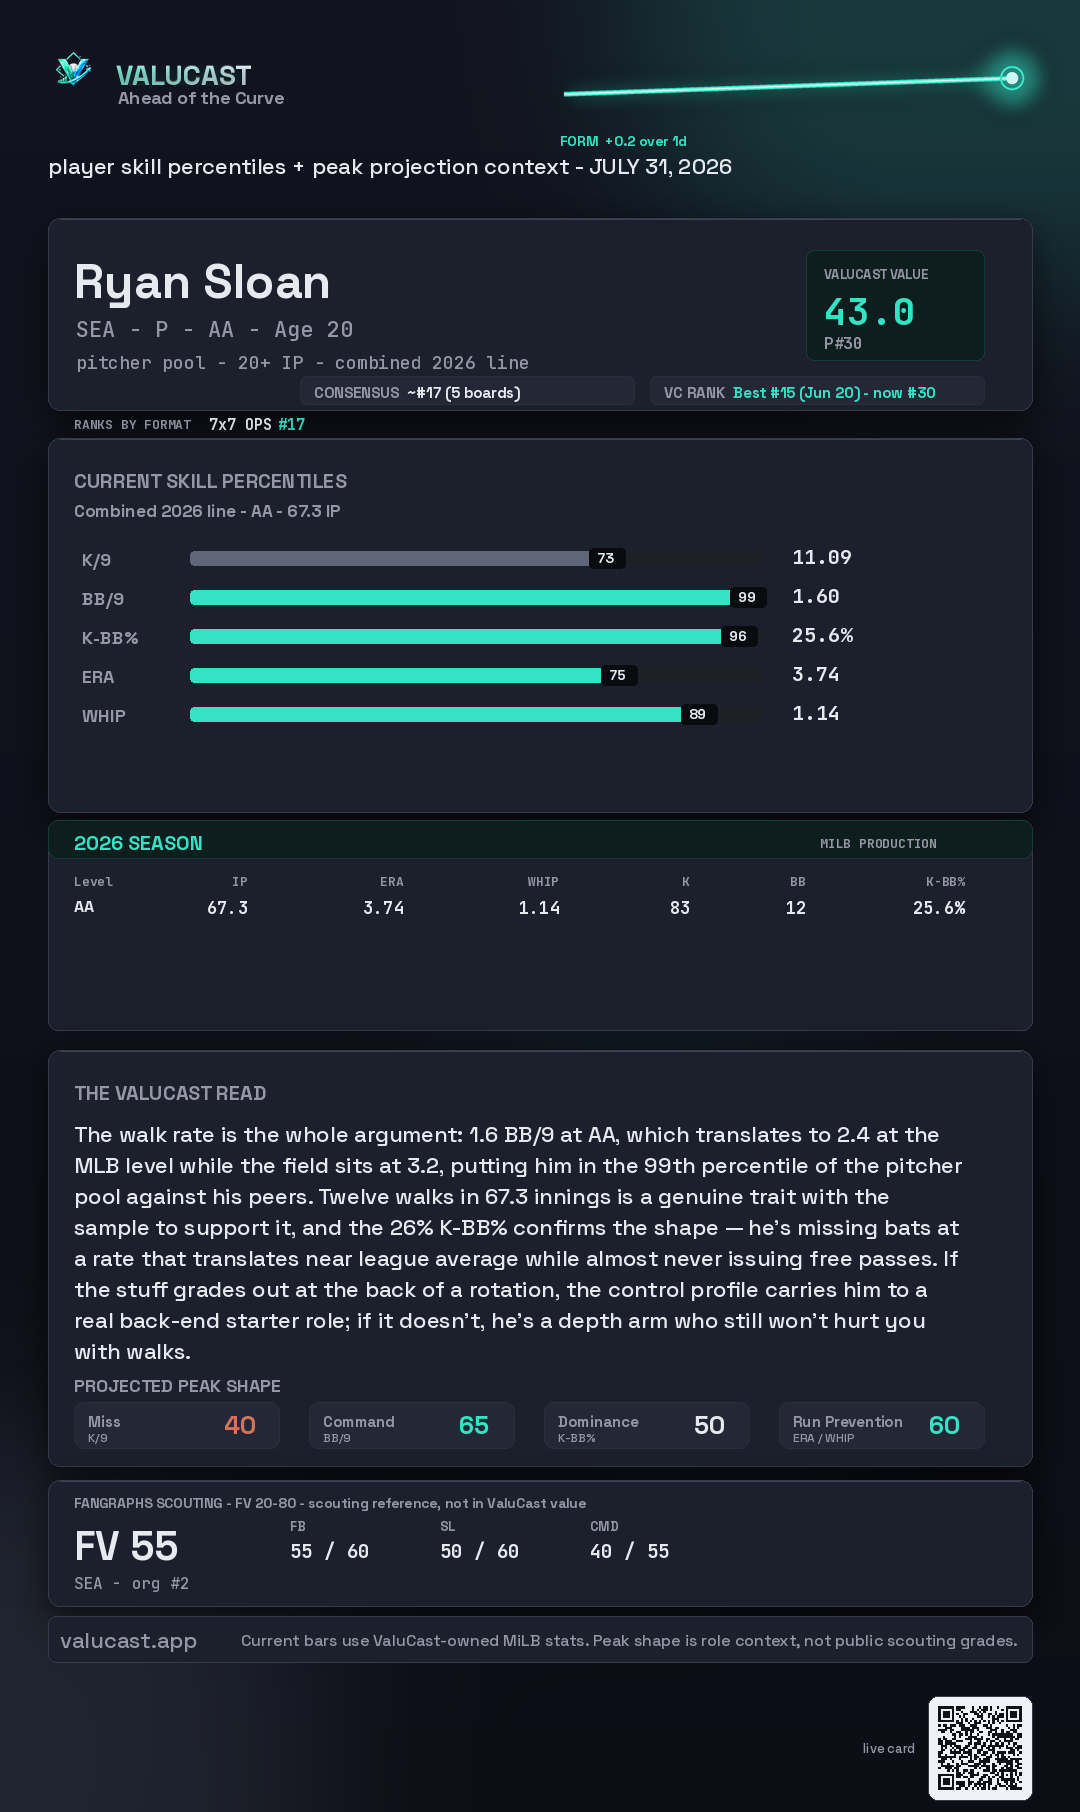
Task: Click the Run Prevention 60 chip
Action: (881, 1425)
